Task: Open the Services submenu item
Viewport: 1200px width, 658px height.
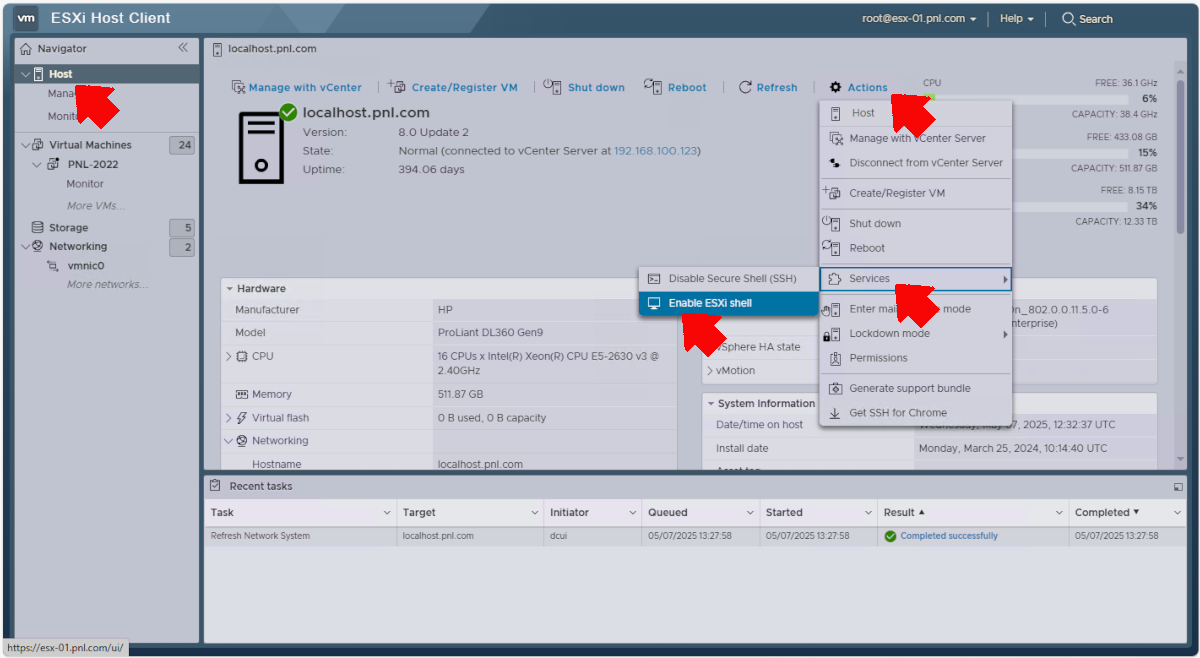Action: [x=915, y=279]
